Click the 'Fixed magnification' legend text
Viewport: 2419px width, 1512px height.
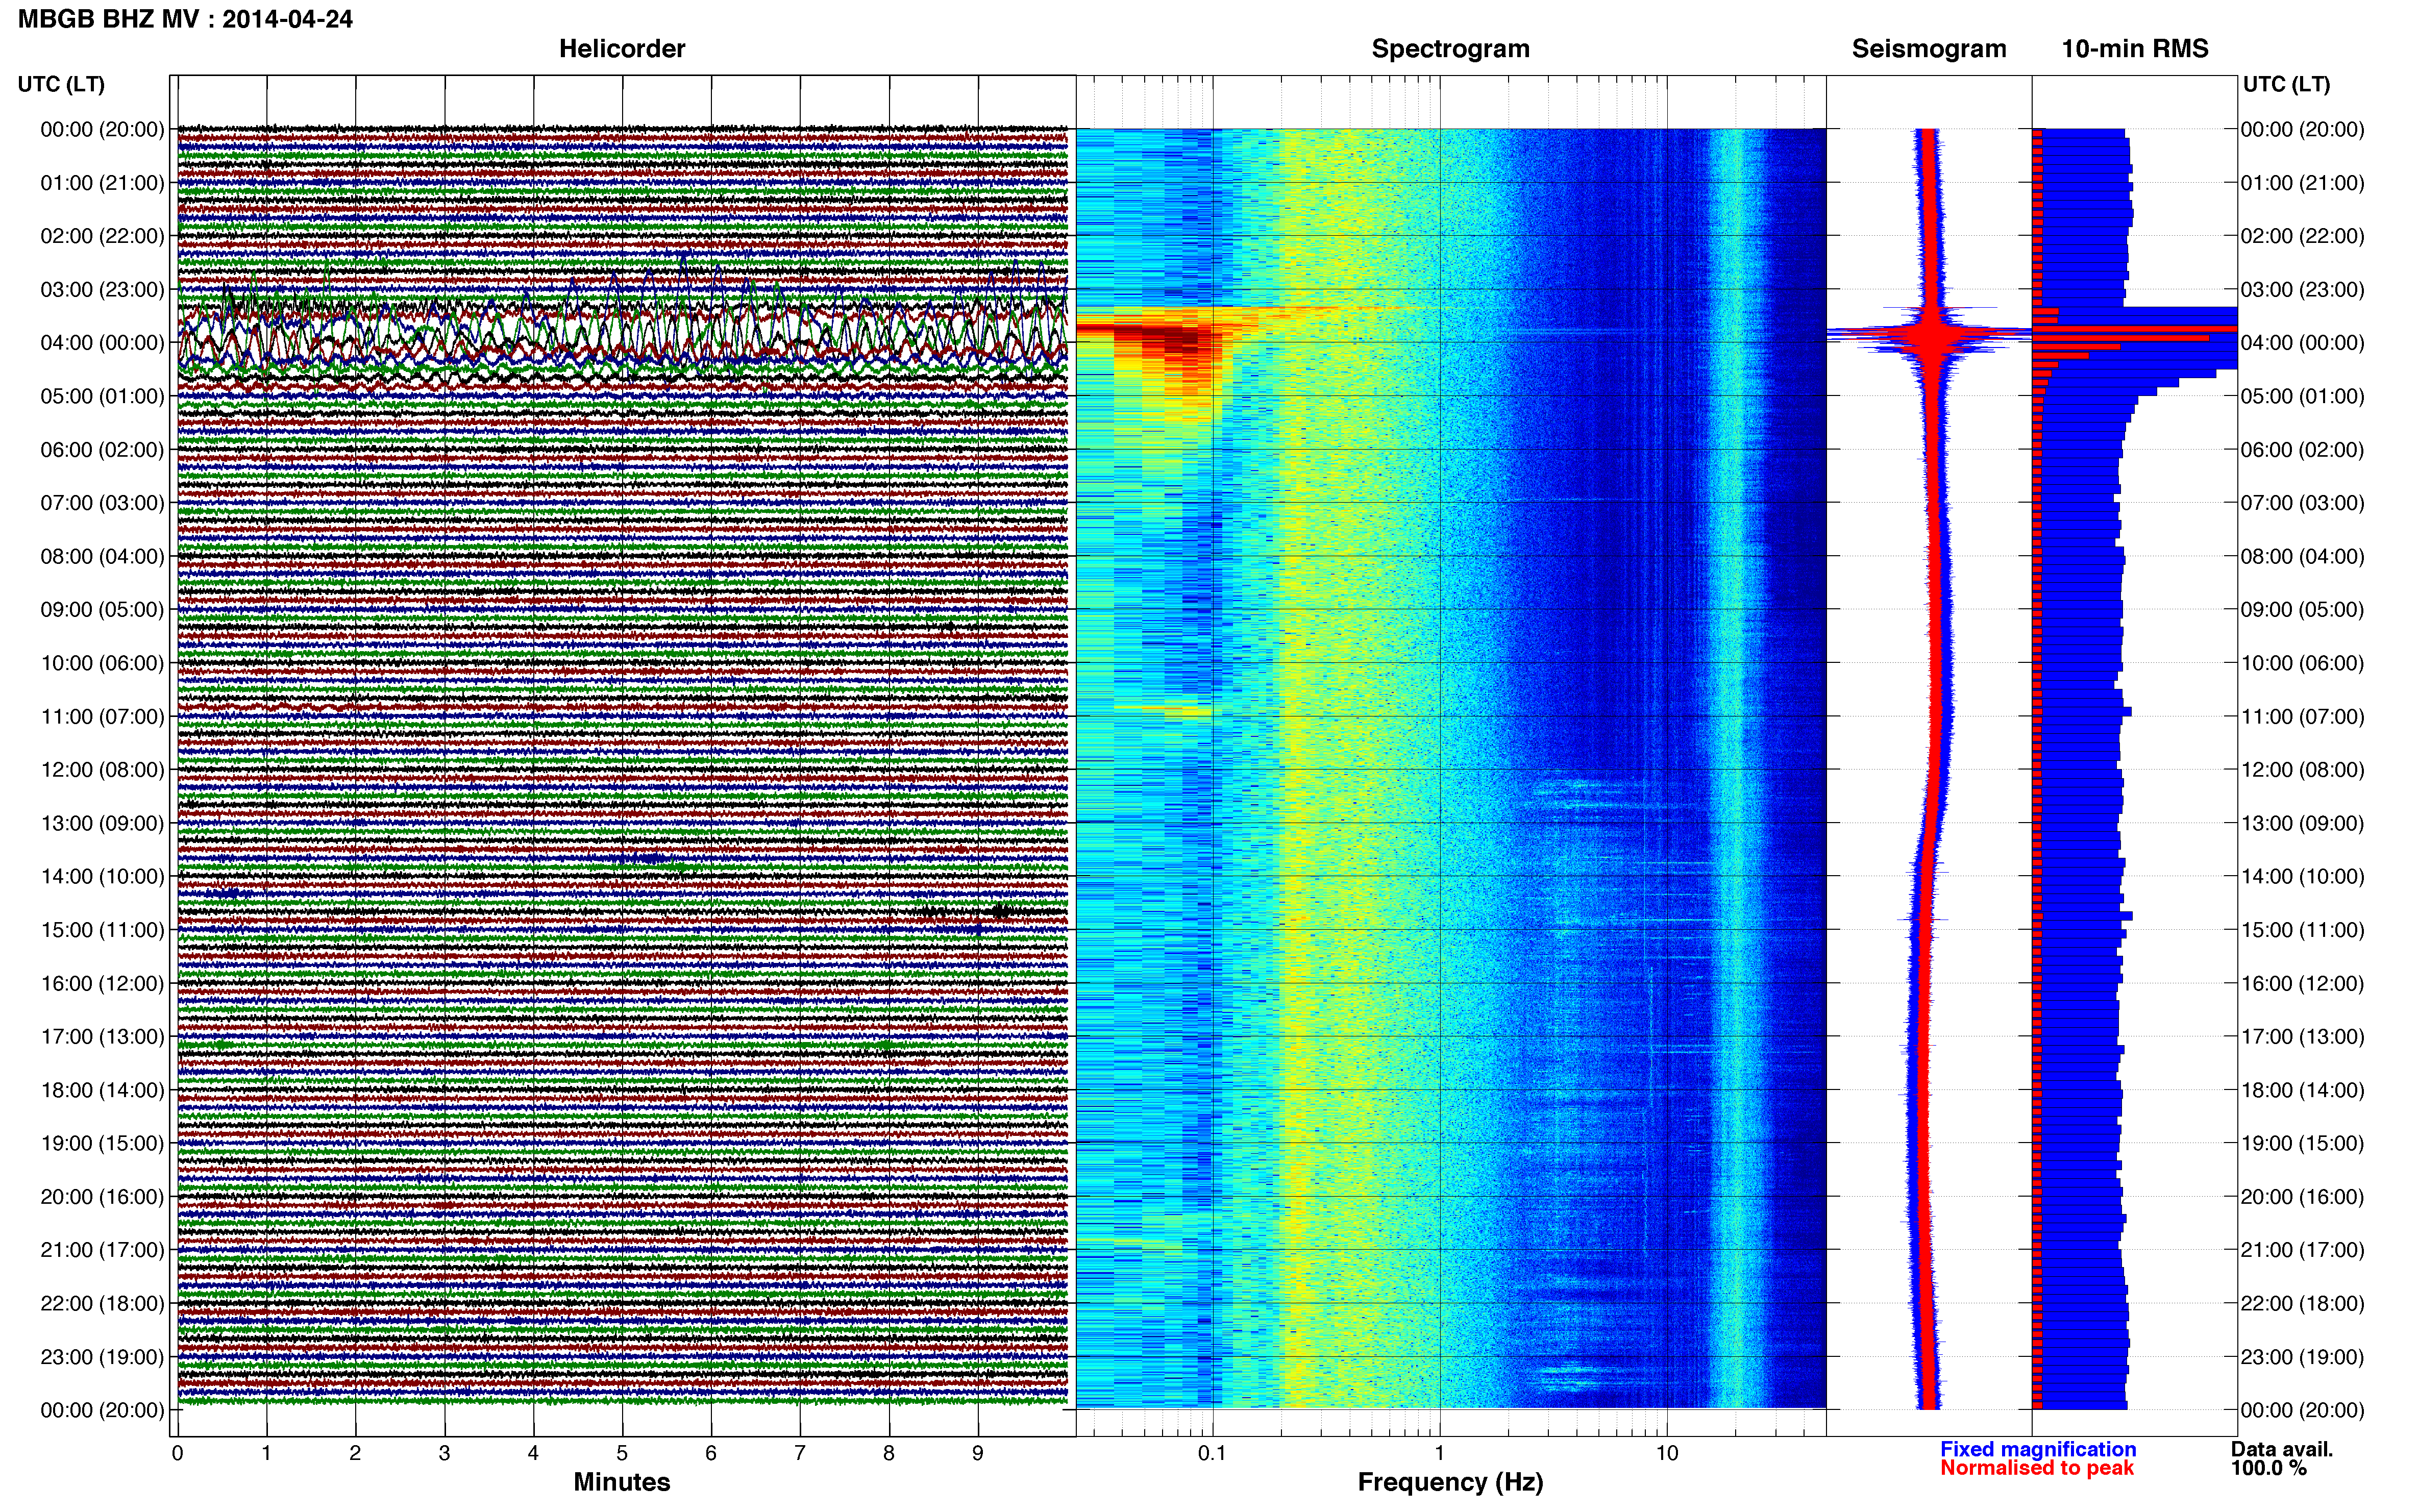coord(2038,1449)
